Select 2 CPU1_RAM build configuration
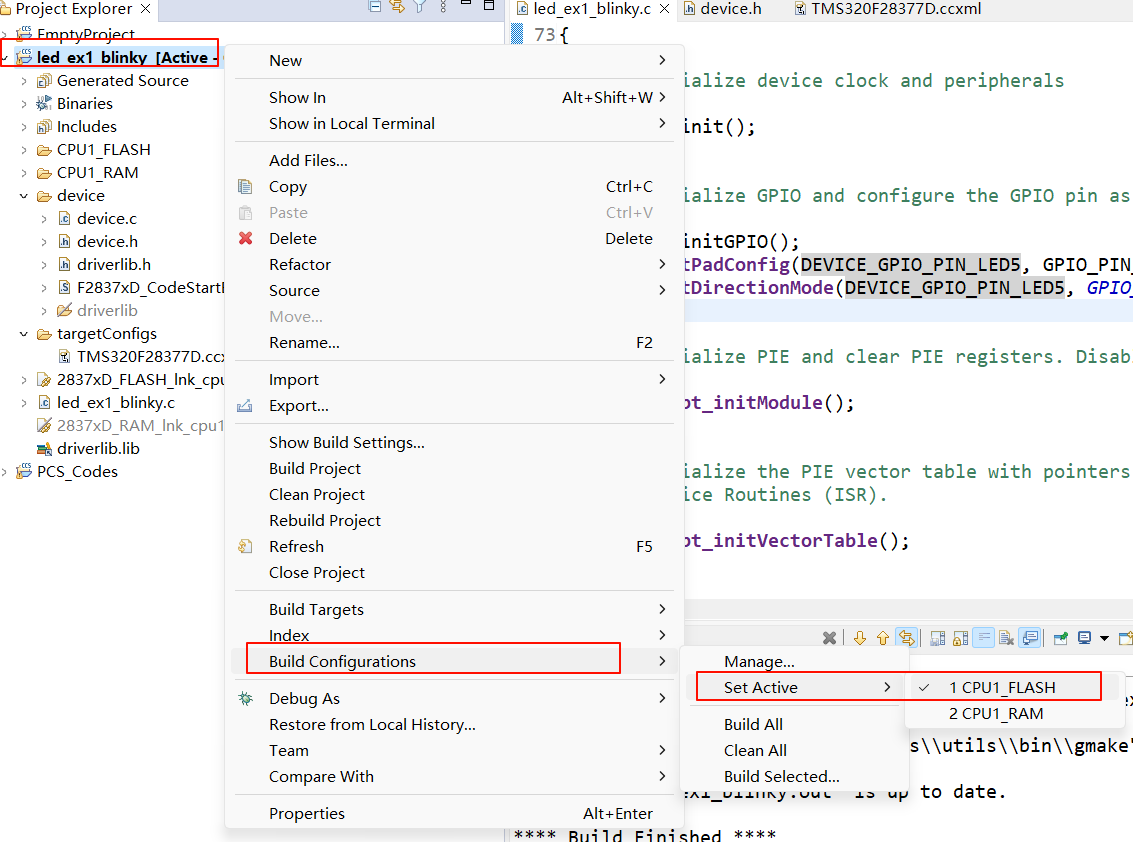The height and width of the screenshot is (842, 1133). click(x=995, y=714)
